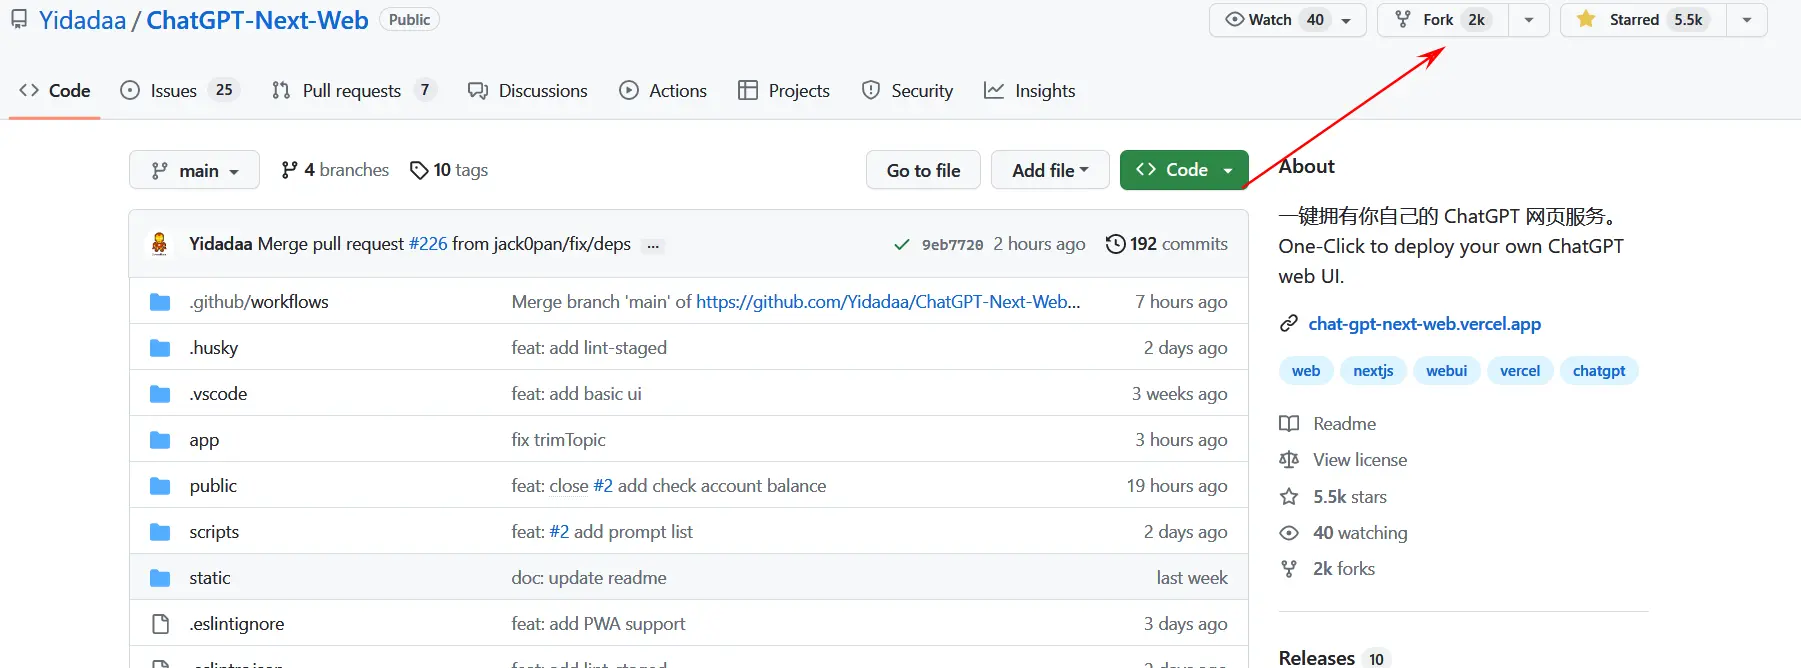Visit the chat-gpt-next-web.vercel.app link
Image resolution: width=1801 pixels, height=668 pixels.
[x=1424, y=324]
